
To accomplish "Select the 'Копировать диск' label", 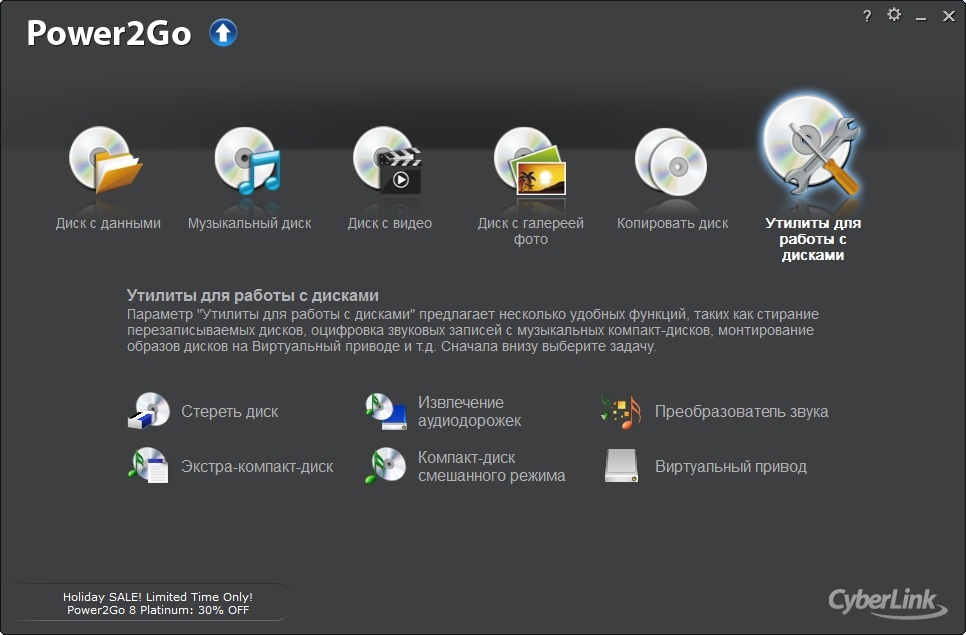I will pyautogui.click(x=672, y=223).
